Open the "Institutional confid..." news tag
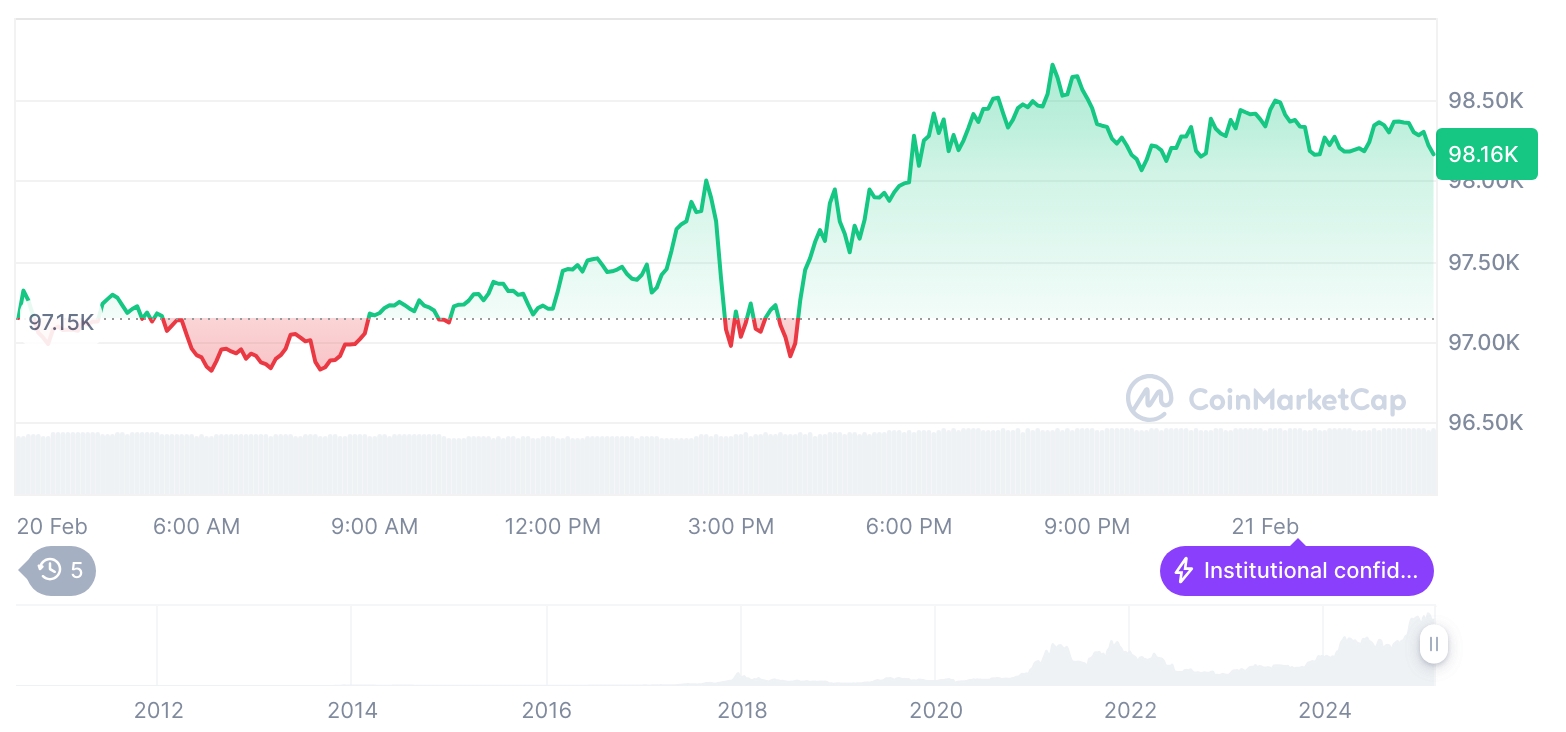The width and height of the screenshot is (1566, 732). pos(1297,571)
